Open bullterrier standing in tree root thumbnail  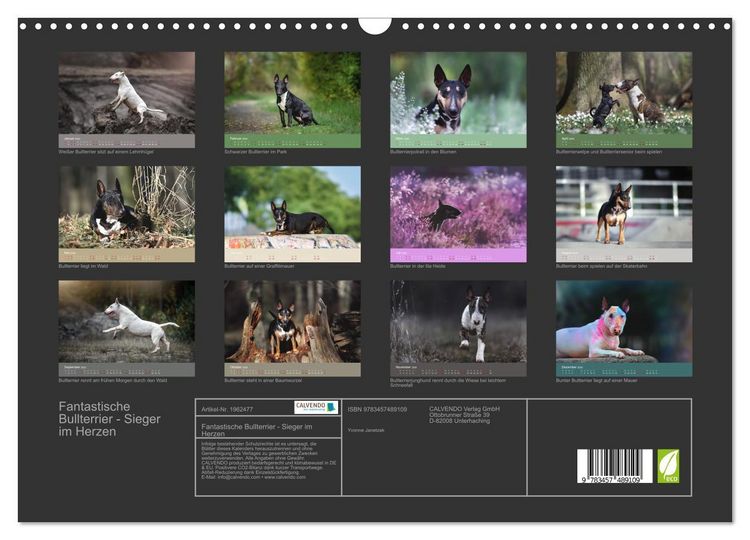[292, 328]
